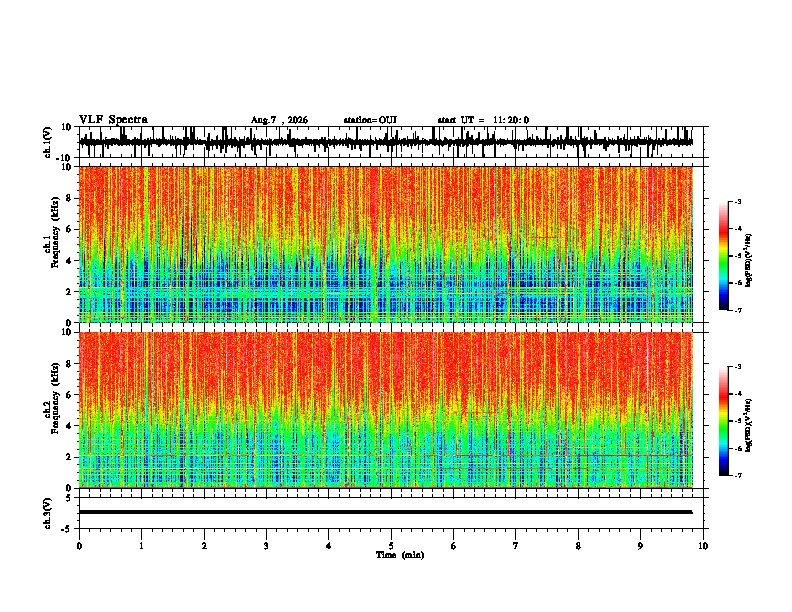Click time axis tick label "8"
Screen dimensions: 792x612
[578, 546]
